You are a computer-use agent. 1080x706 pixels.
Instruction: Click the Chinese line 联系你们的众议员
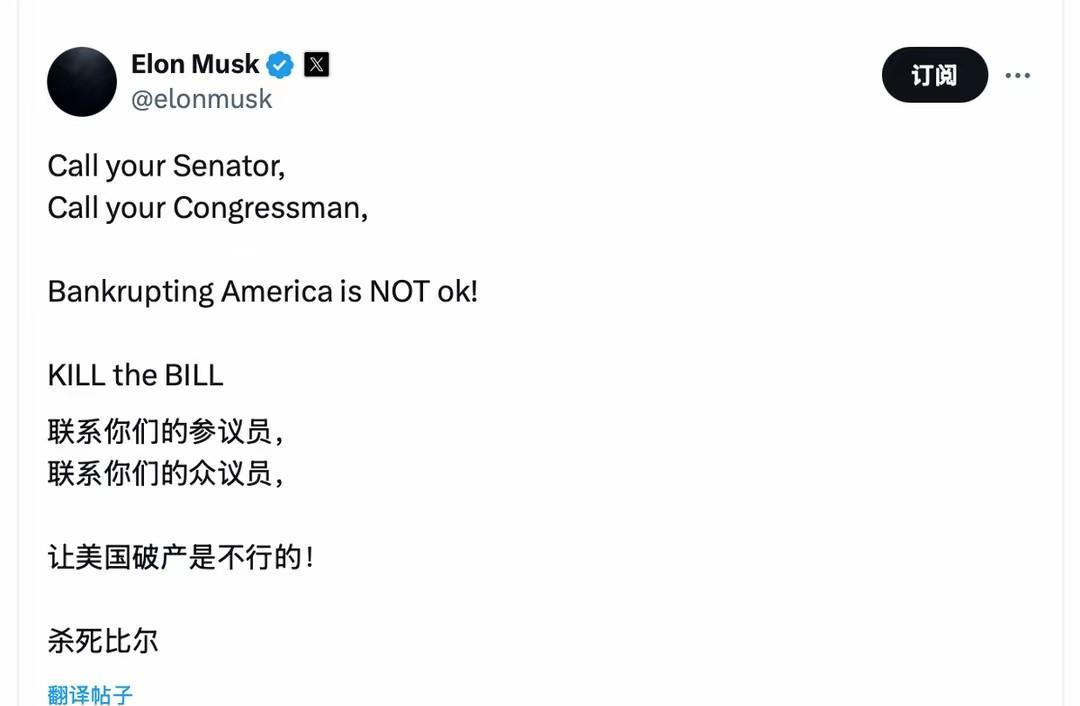tap(165, 473)
